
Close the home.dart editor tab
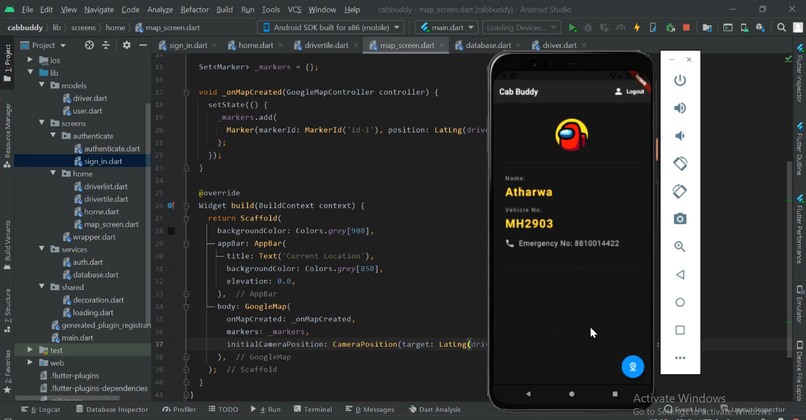point(281,45)
